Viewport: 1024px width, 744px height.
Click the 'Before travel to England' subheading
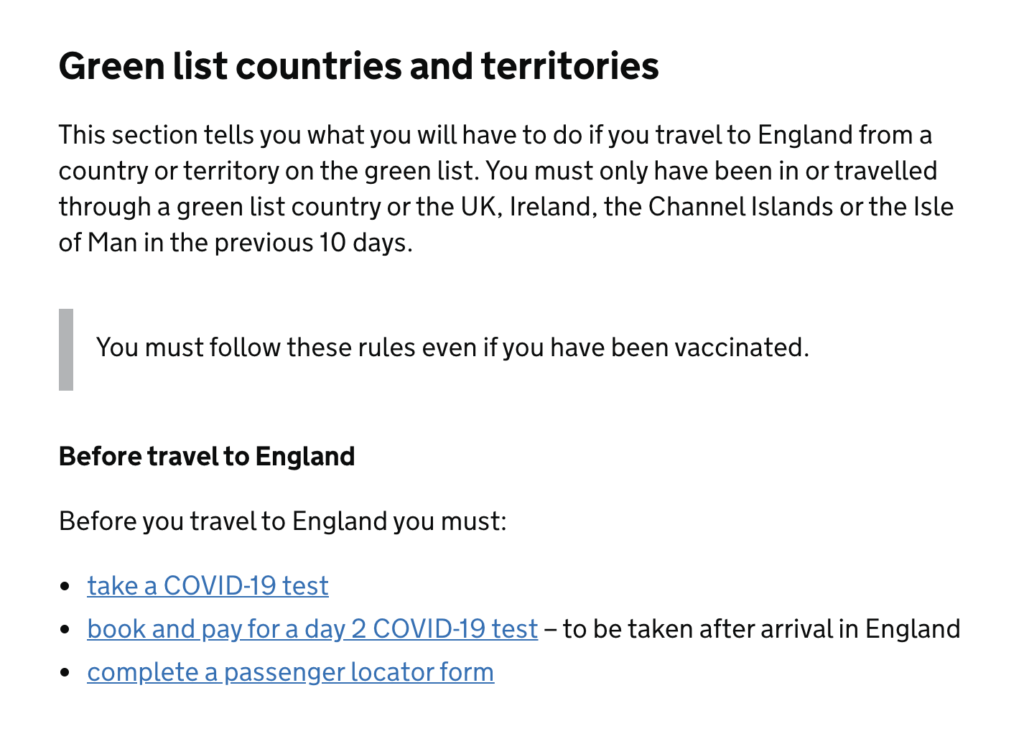pyautogui.click(x=206, y=457)
